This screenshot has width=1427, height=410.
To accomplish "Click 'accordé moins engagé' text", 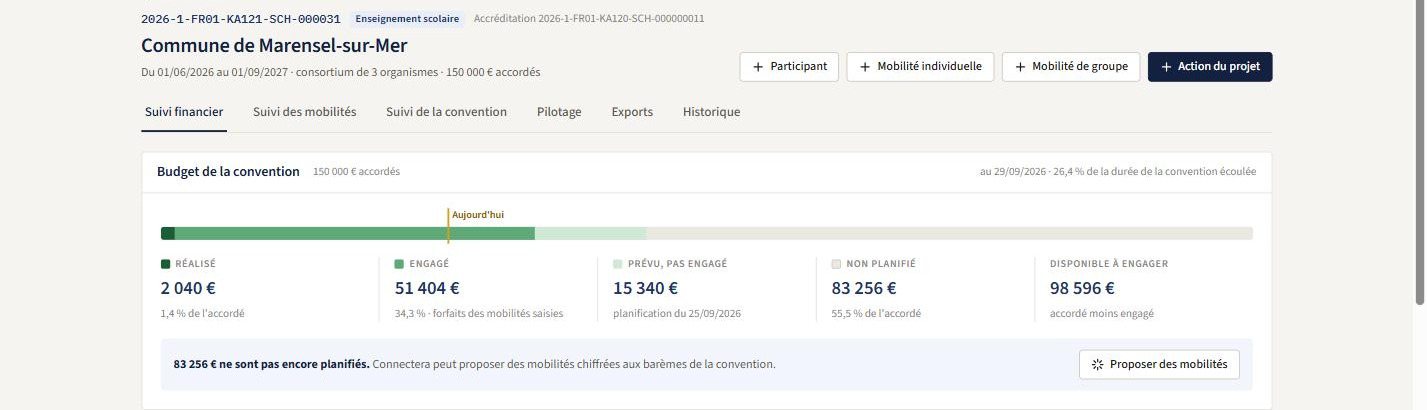I will click(x=1102, y=313).
